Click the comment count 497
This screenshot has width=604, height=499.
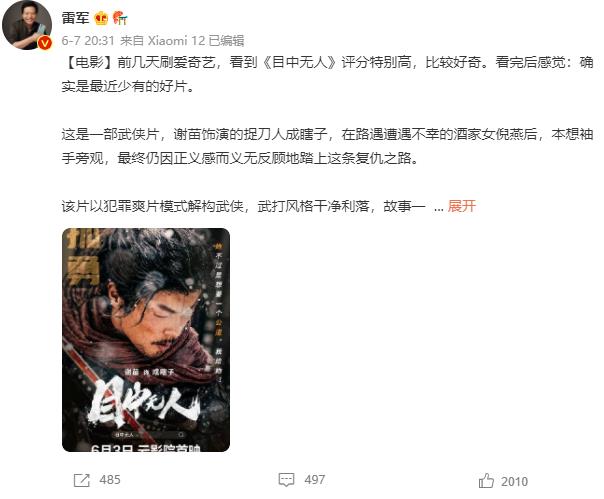(x=315, y=480)
